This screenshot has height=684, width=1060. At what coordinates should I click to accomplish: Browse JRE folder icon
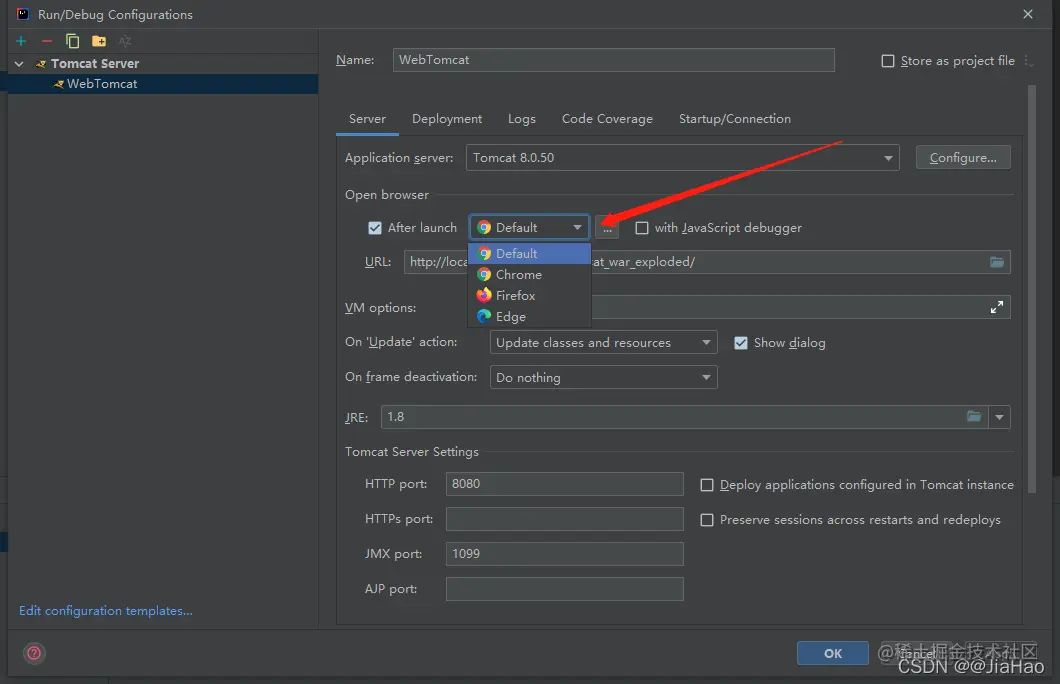[973, 416]
